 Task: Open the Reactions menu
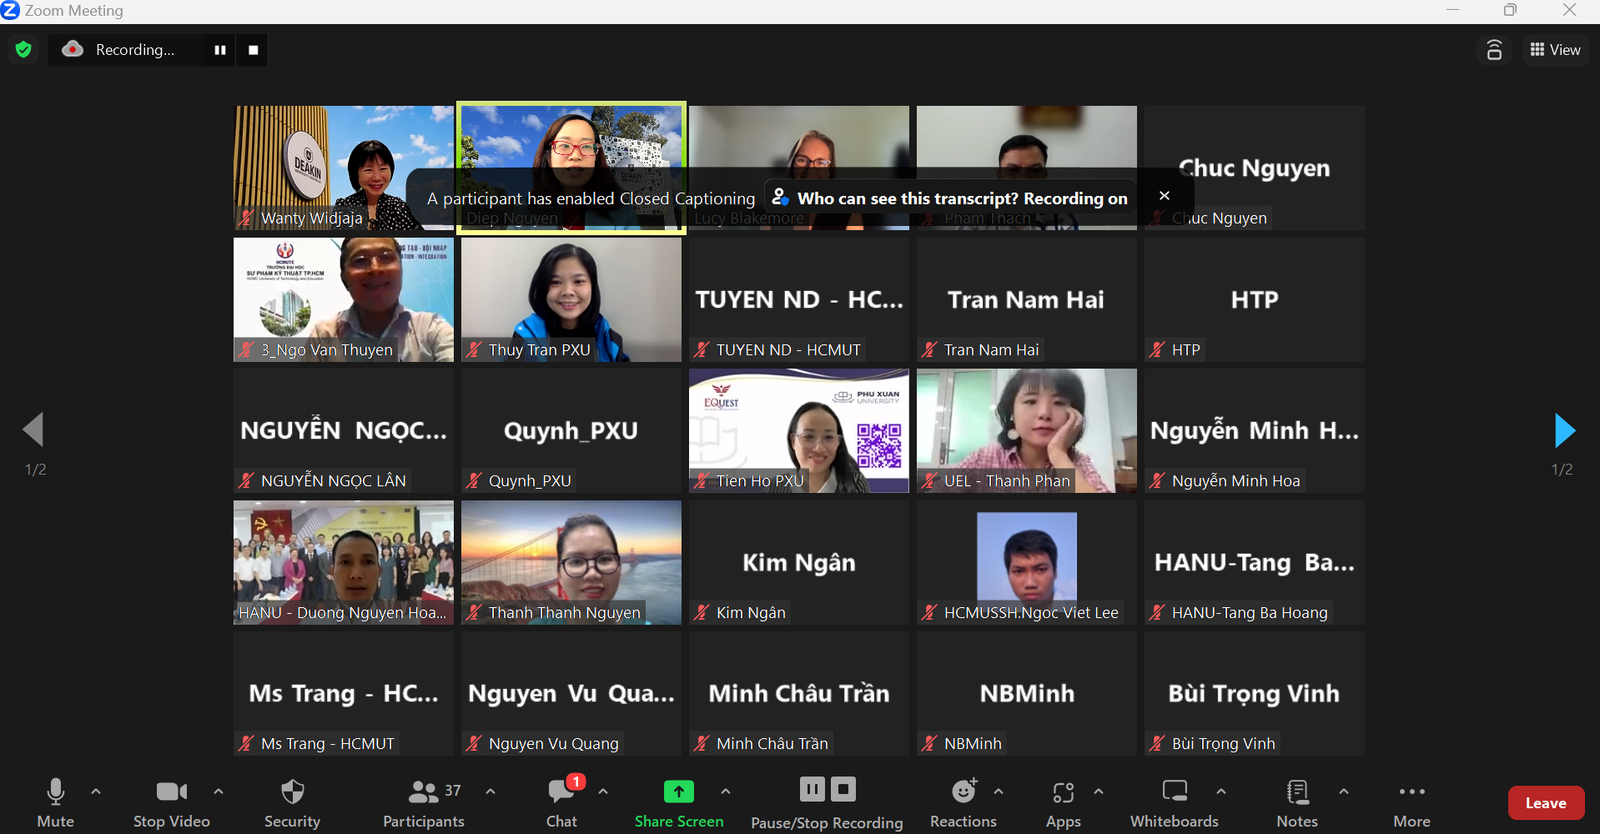coord(963,803)
